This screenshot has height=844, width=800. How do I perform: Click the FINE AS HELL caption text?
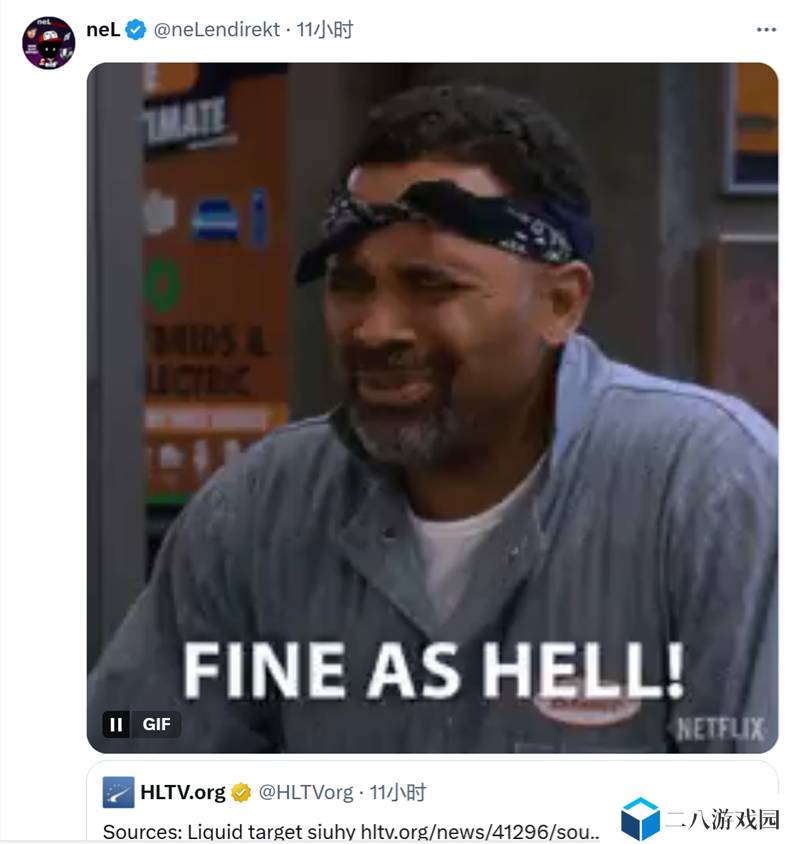[433, 670]
